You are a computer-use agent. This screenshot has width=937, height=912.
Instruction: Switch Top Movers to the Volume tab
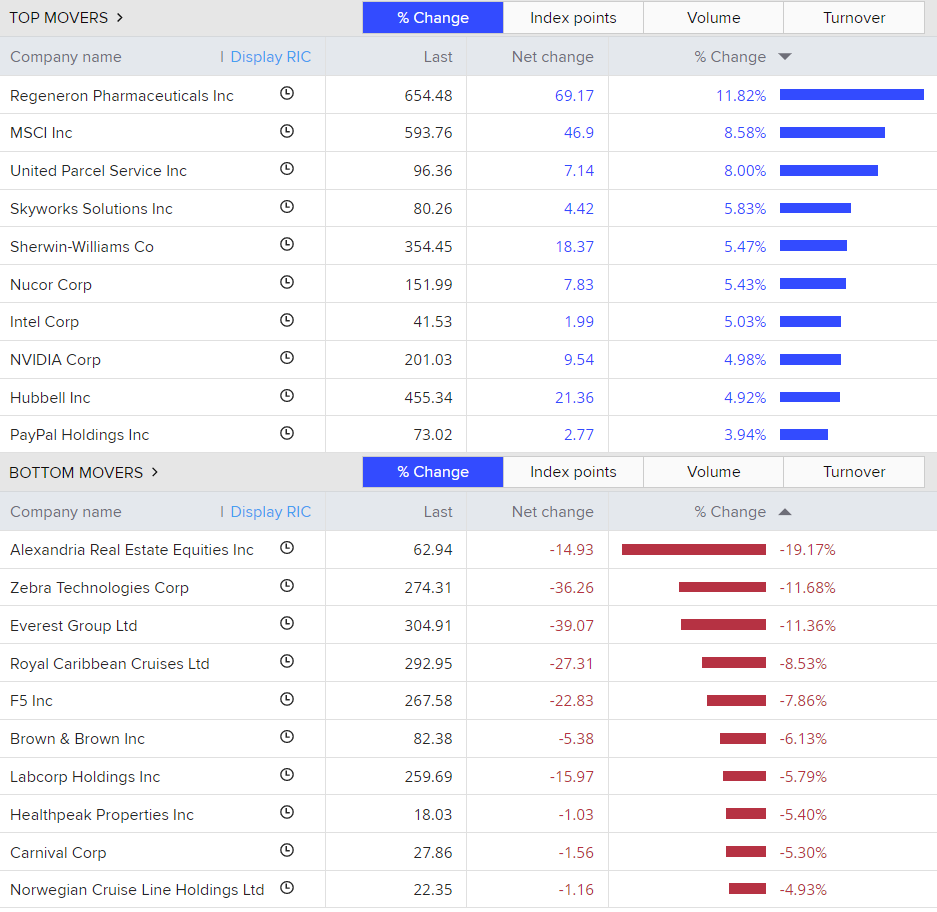713,18
